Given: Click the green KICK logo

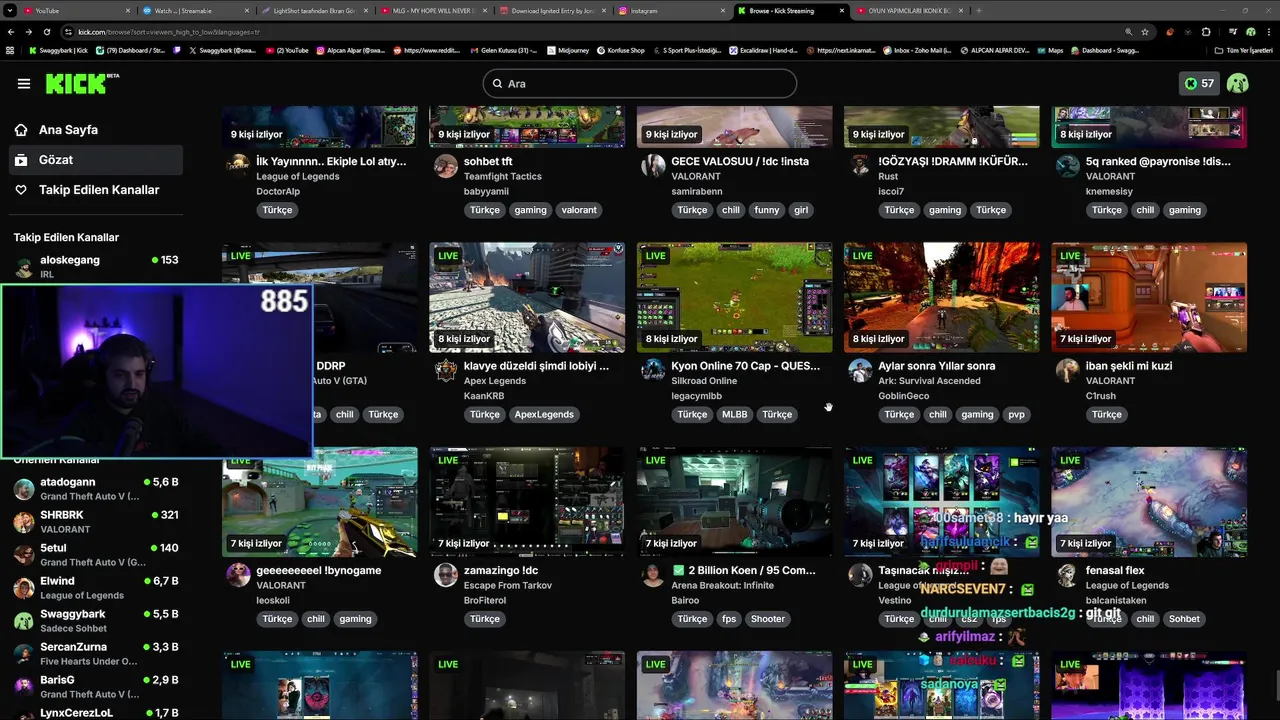Looking at the screenshot, I should click(x=81, y=83).
